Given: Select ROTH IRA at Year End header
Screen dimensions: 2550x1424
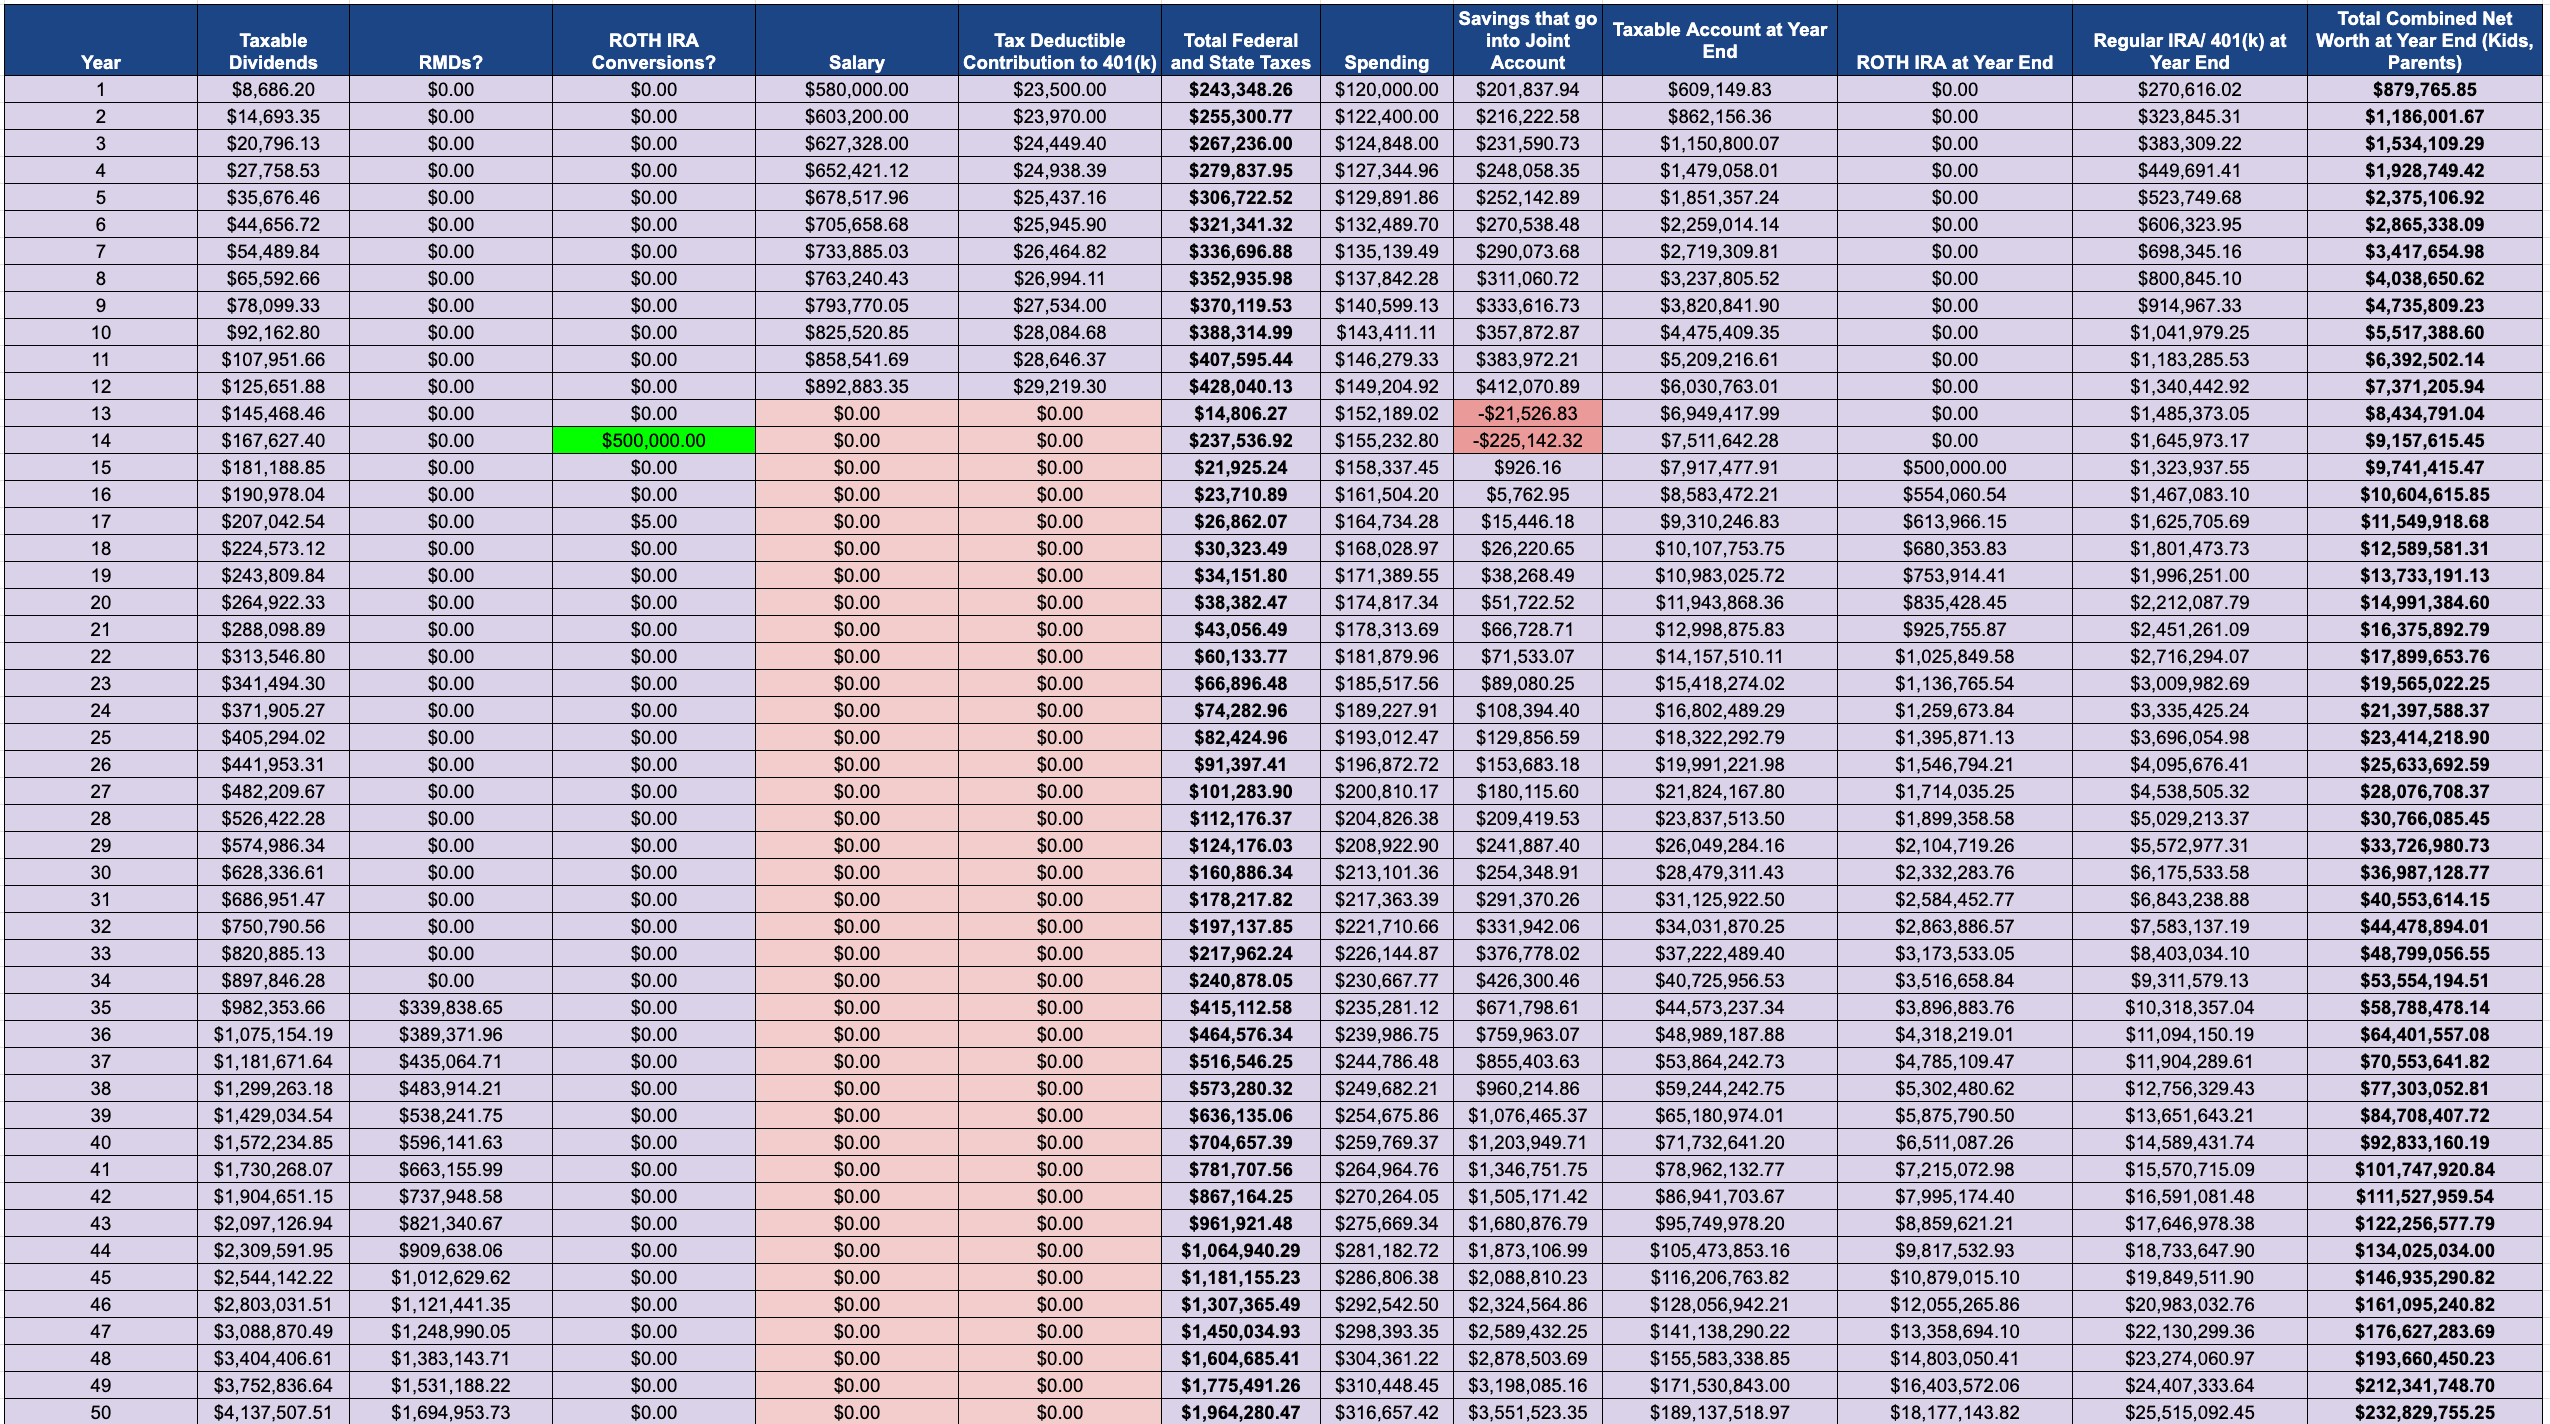Looking at the screenshot, I should [x=1954, y=40].
